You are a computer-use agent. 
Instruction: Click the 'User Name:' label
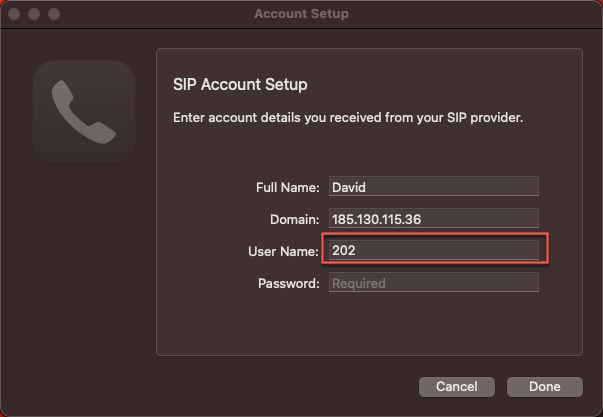[x=283, y=251]
